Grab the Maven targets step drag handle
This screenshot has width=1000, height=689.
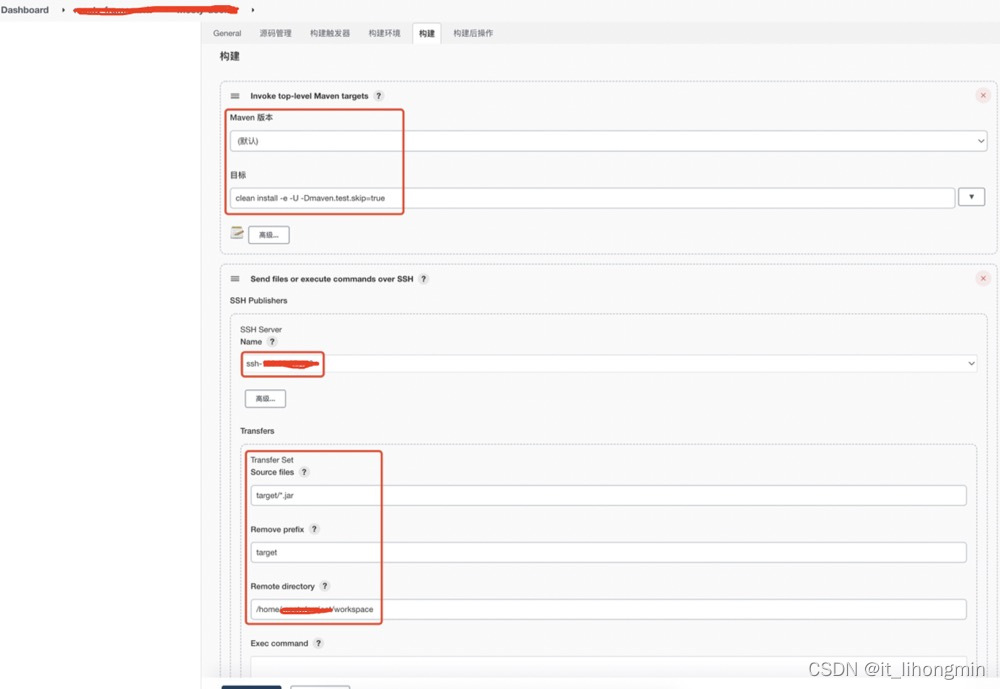pyautogui.click(x=235, y=96)
